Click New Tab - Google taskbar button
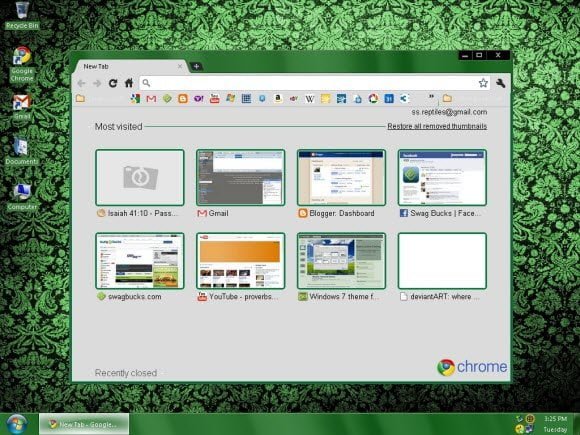 pyautogui.click(x=84, y=424)
